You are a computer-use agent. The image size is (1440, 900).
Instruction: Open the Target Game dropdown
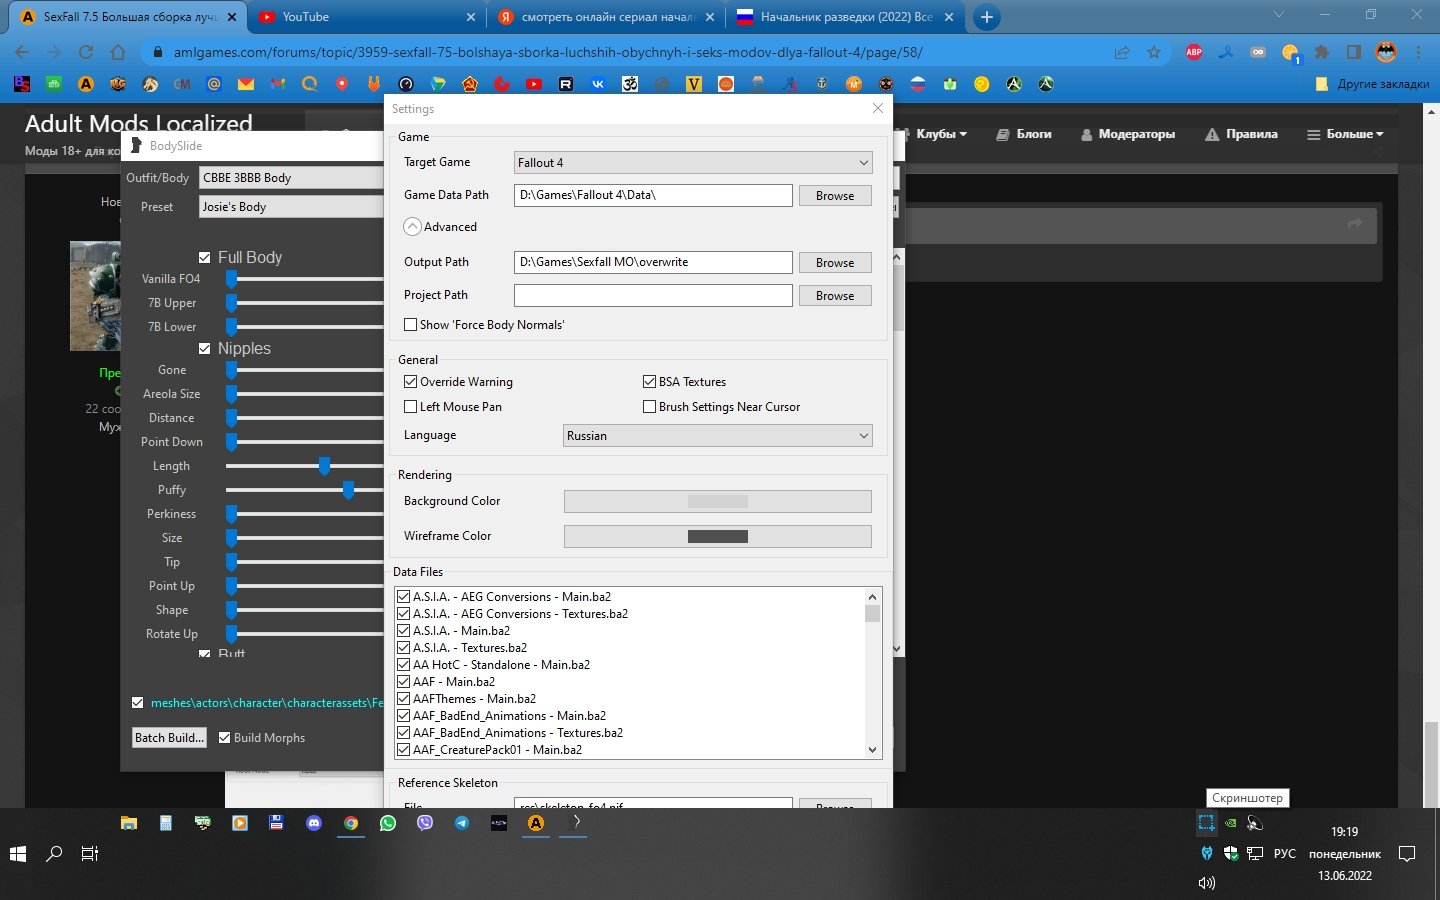pos(693,163)
